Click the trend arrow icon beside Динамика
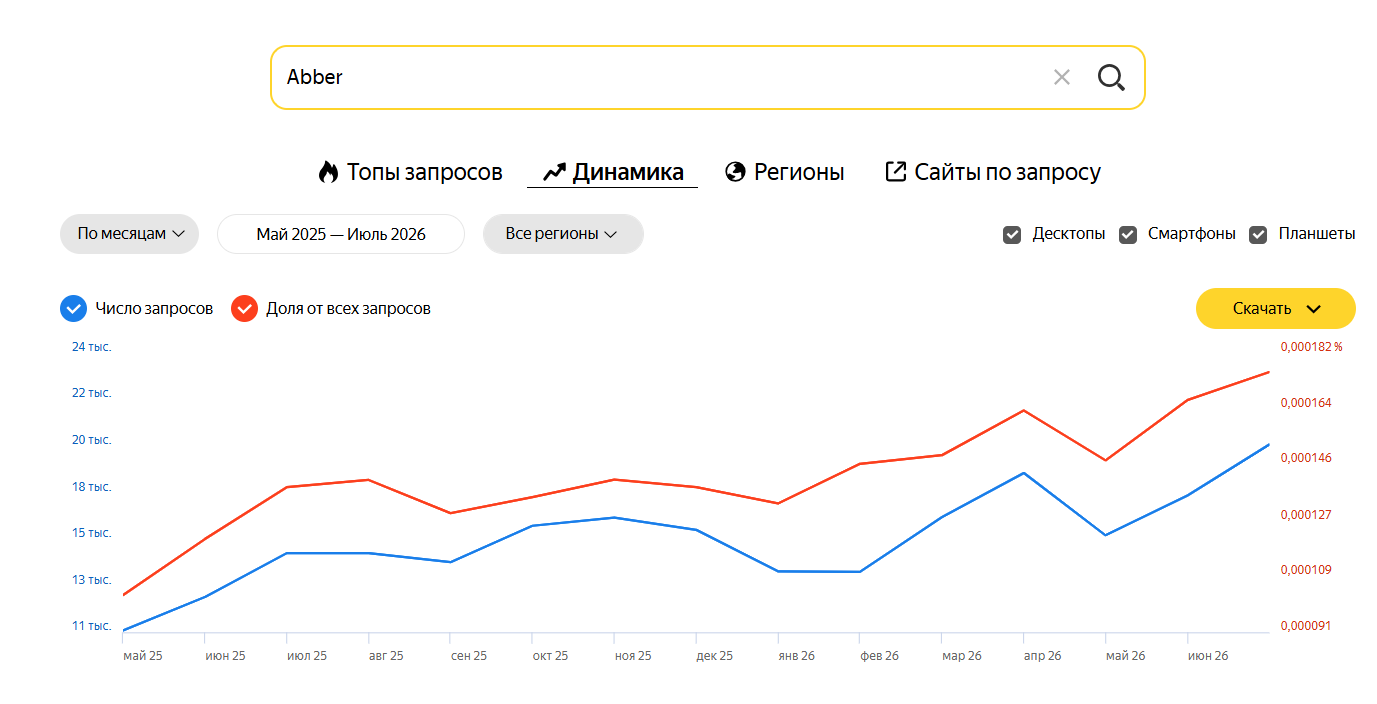The image size is (1377, 704). [554, 172]
